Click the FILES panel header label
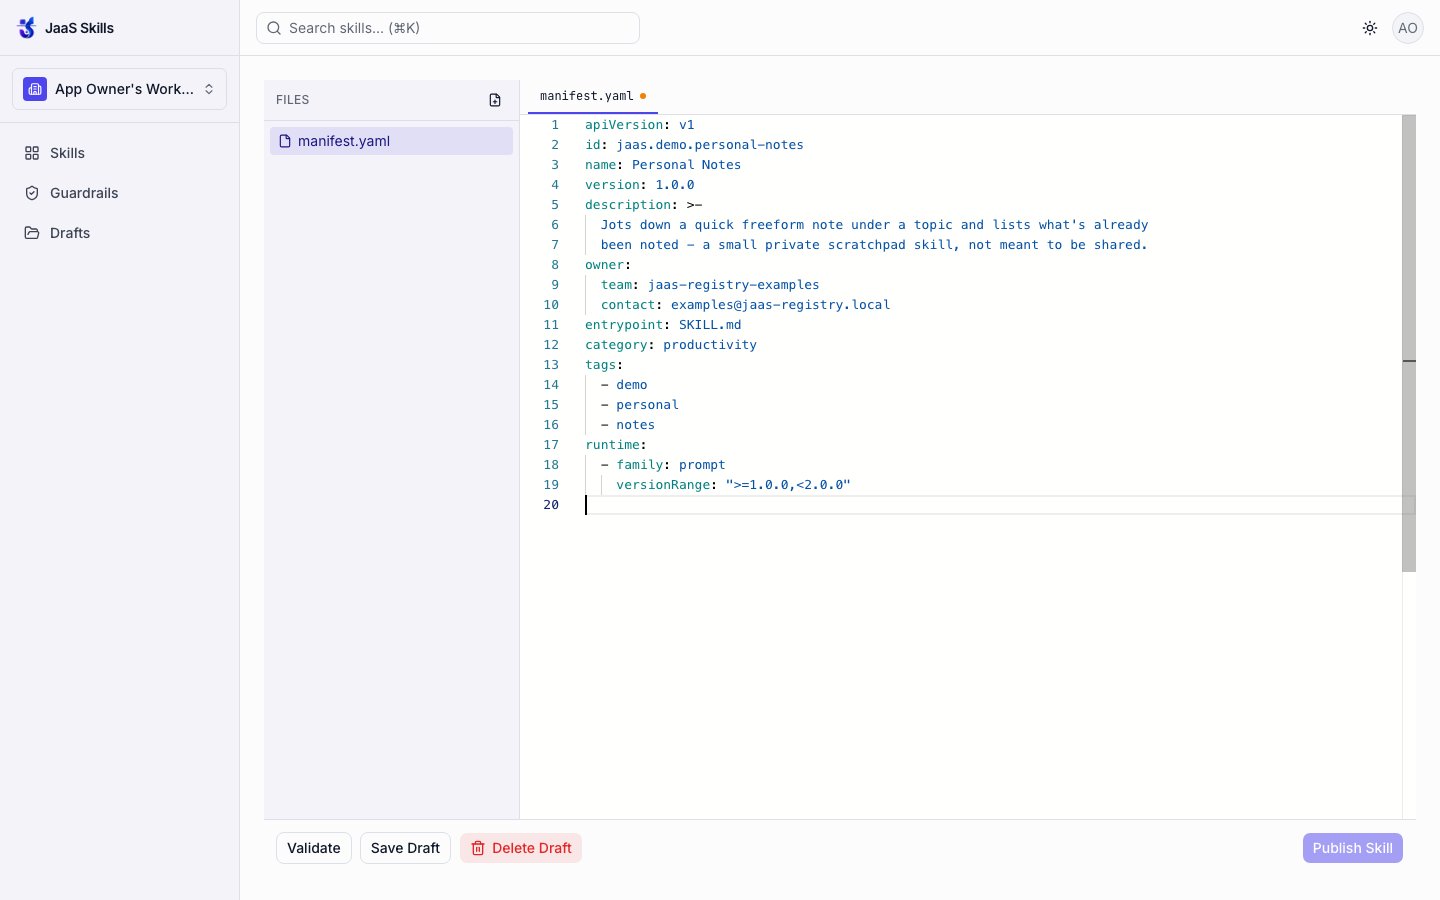Viewport: 1440px width, 900px height. pyautogui.click(x=293, y=100)
